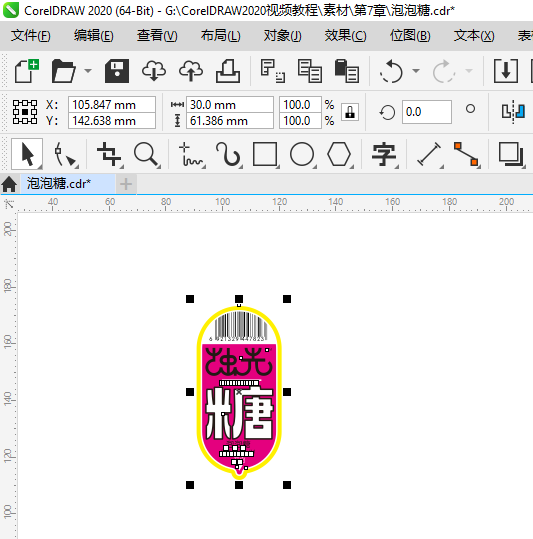
Task: Select the Pick tool arrow
Action: [x=27, y=154]
